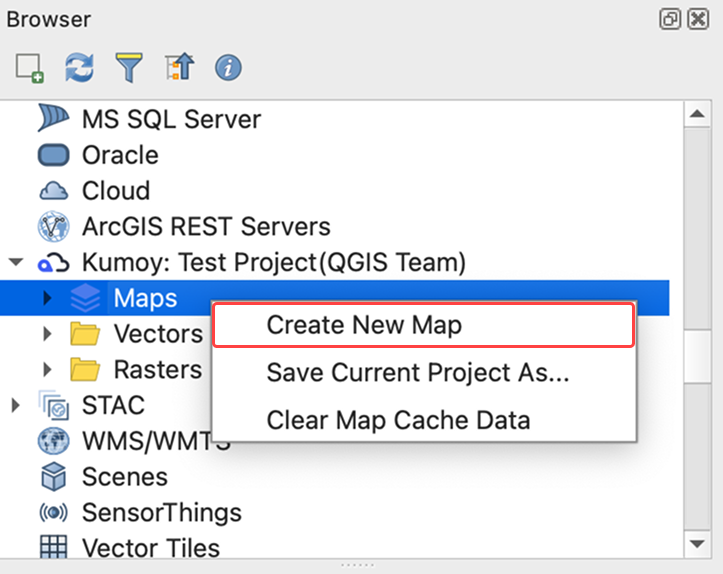Click the MS SQL Server icon

point(53,118)
